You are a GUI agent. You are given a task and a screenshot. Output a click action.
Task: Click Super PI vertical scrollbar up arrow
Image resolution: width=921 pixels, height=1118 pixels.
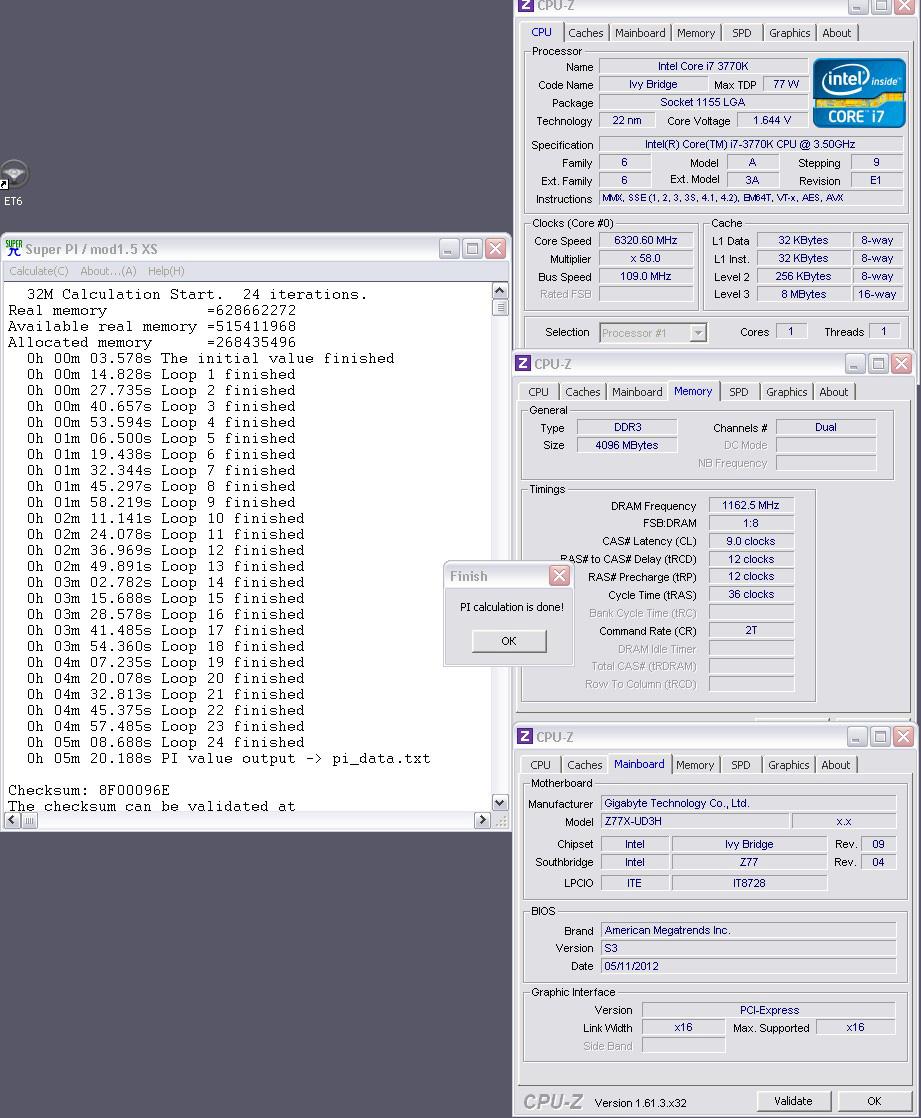coord(500,290)
